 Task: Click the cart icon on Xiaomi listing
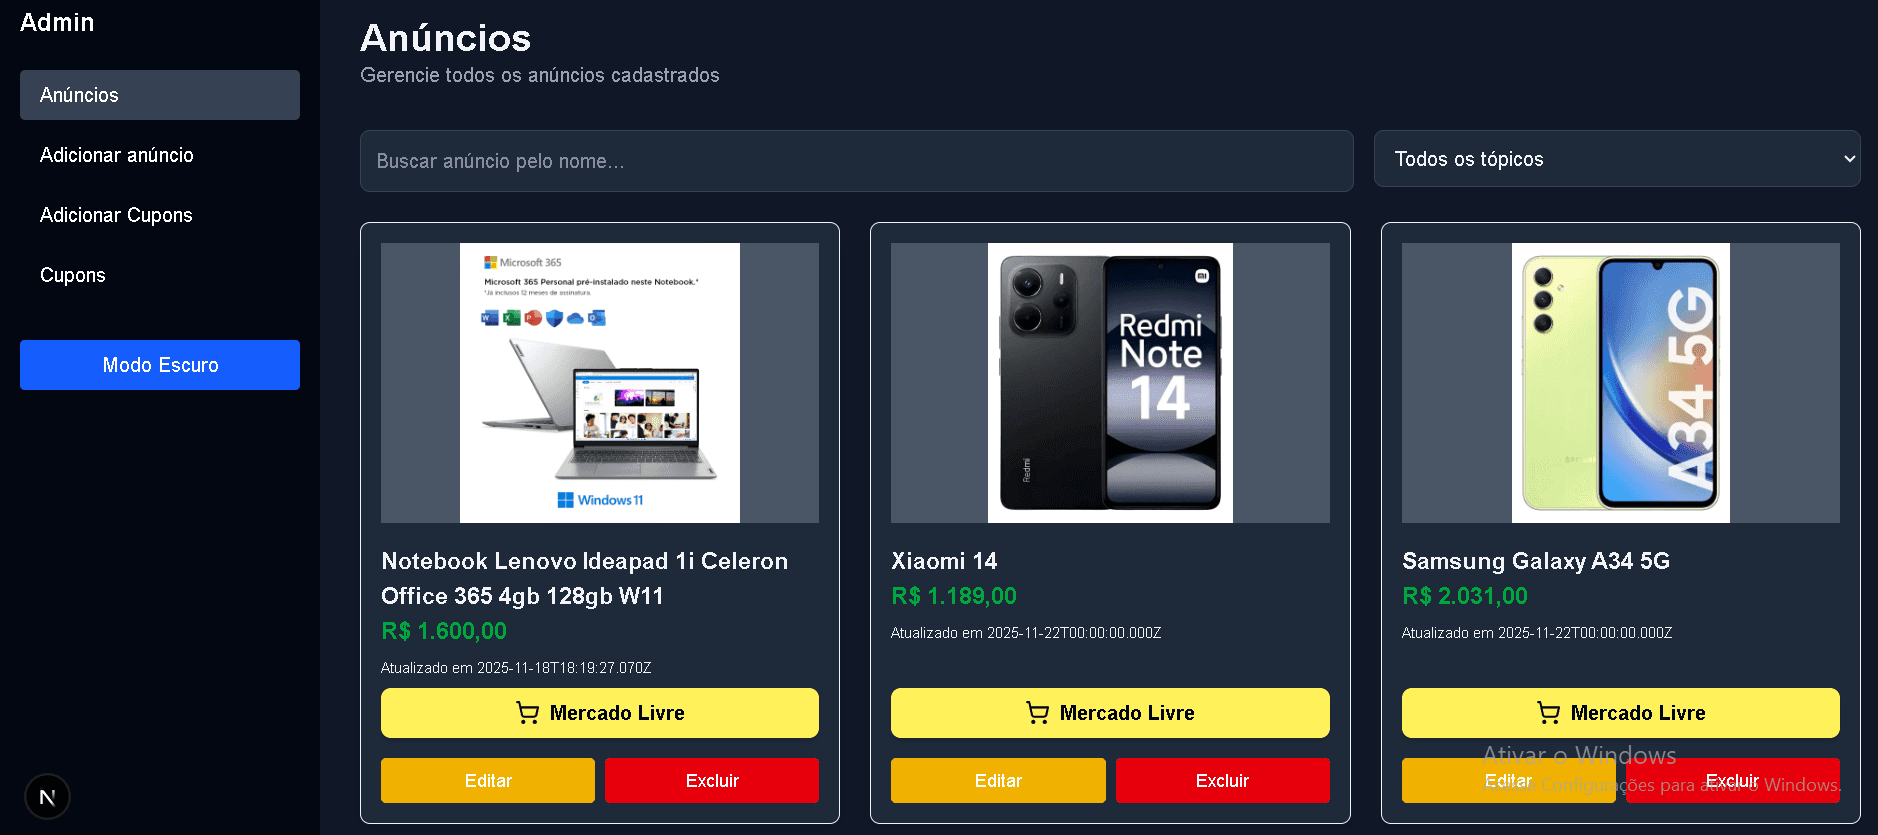click(1037, 713)
